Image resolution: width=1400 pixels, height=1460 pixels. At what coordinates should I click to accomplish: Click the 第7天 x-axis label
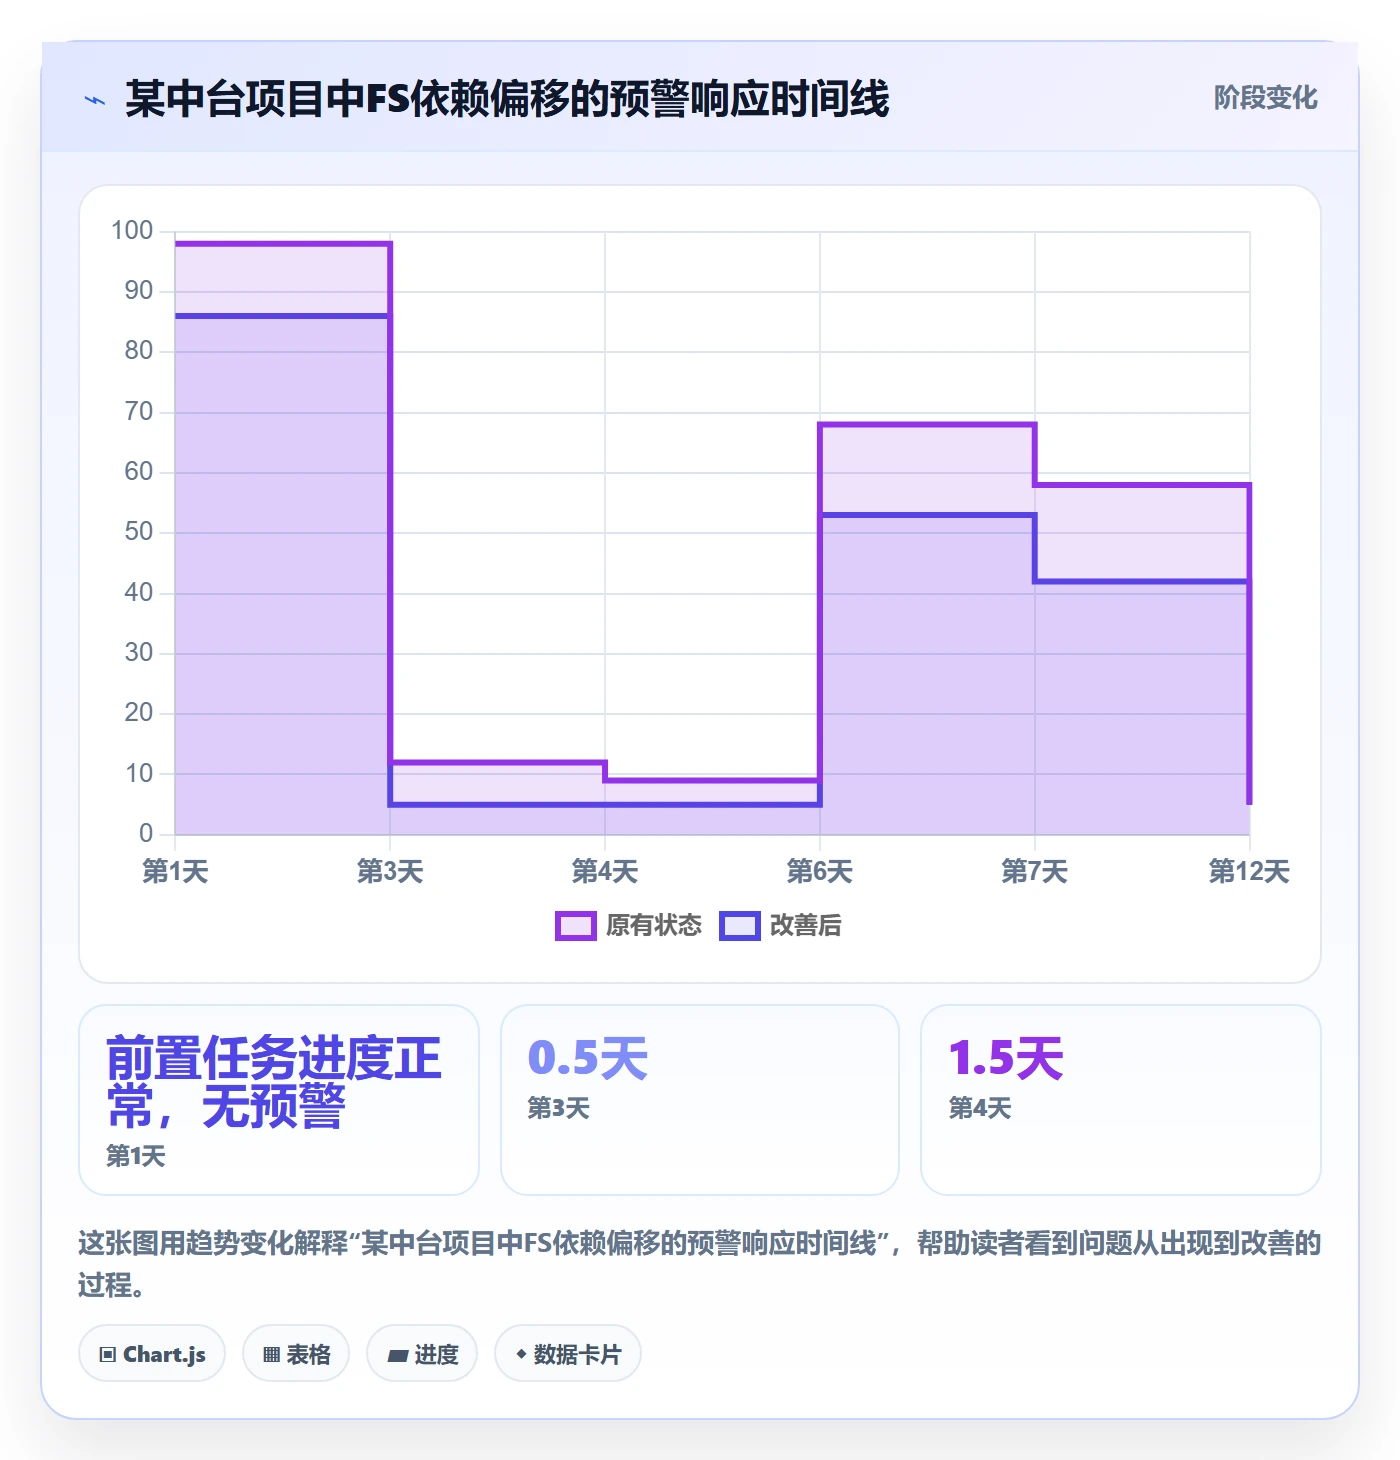click(1035, 871)
